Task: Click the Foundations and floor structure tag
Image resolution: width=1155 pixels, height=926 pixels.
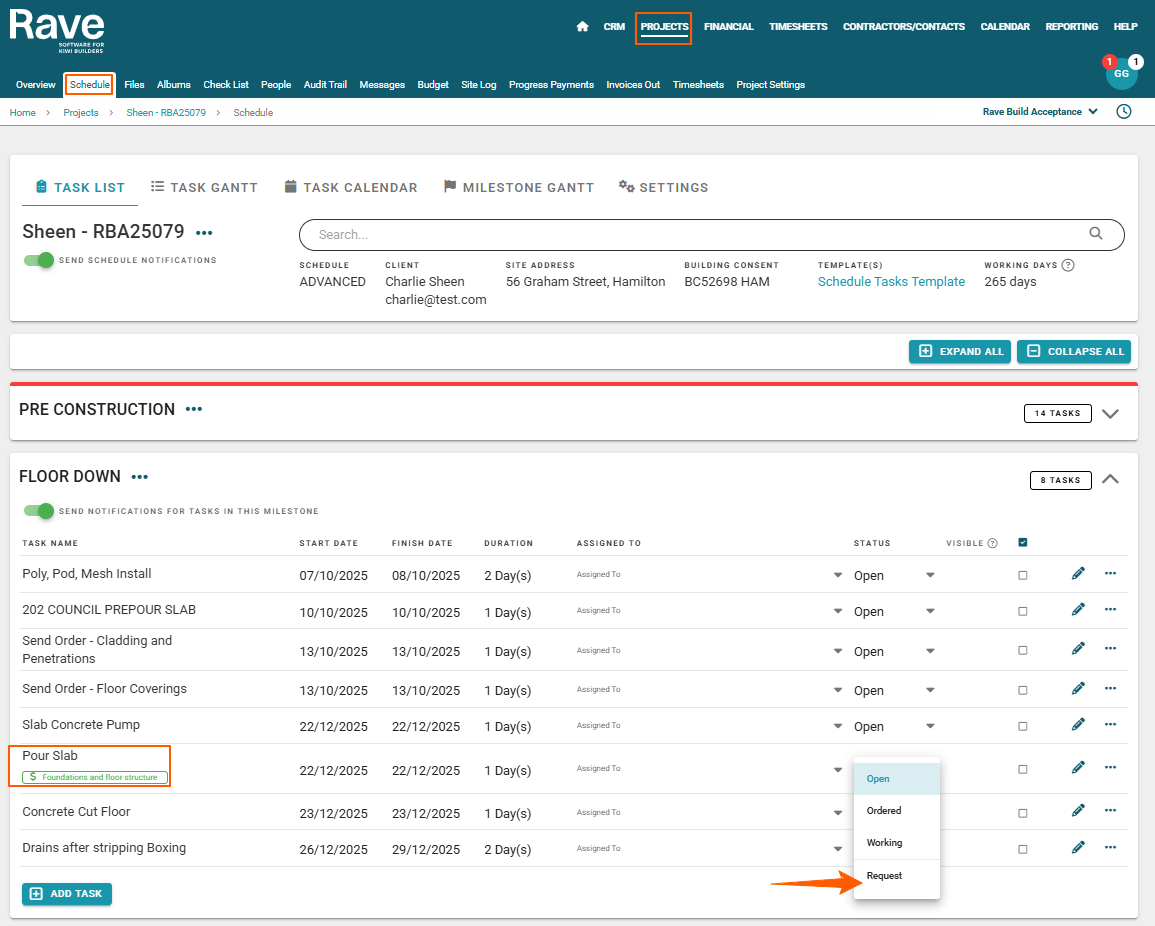Action: click(x=95, y=777)
